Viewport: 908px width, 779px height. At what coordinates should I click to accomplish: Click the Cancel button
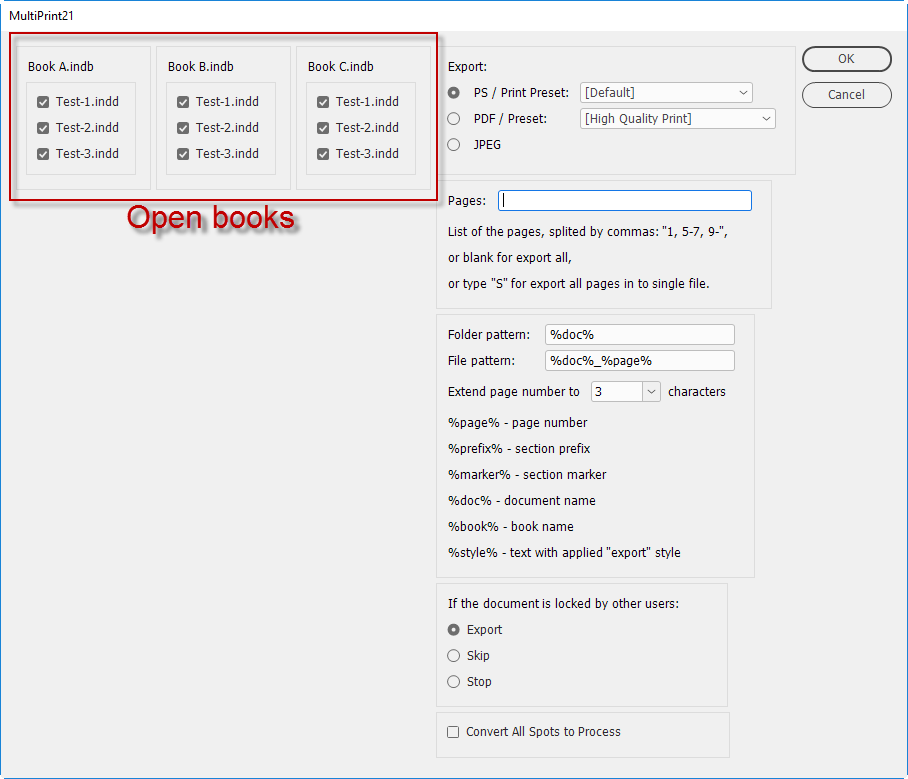(846, 95)
